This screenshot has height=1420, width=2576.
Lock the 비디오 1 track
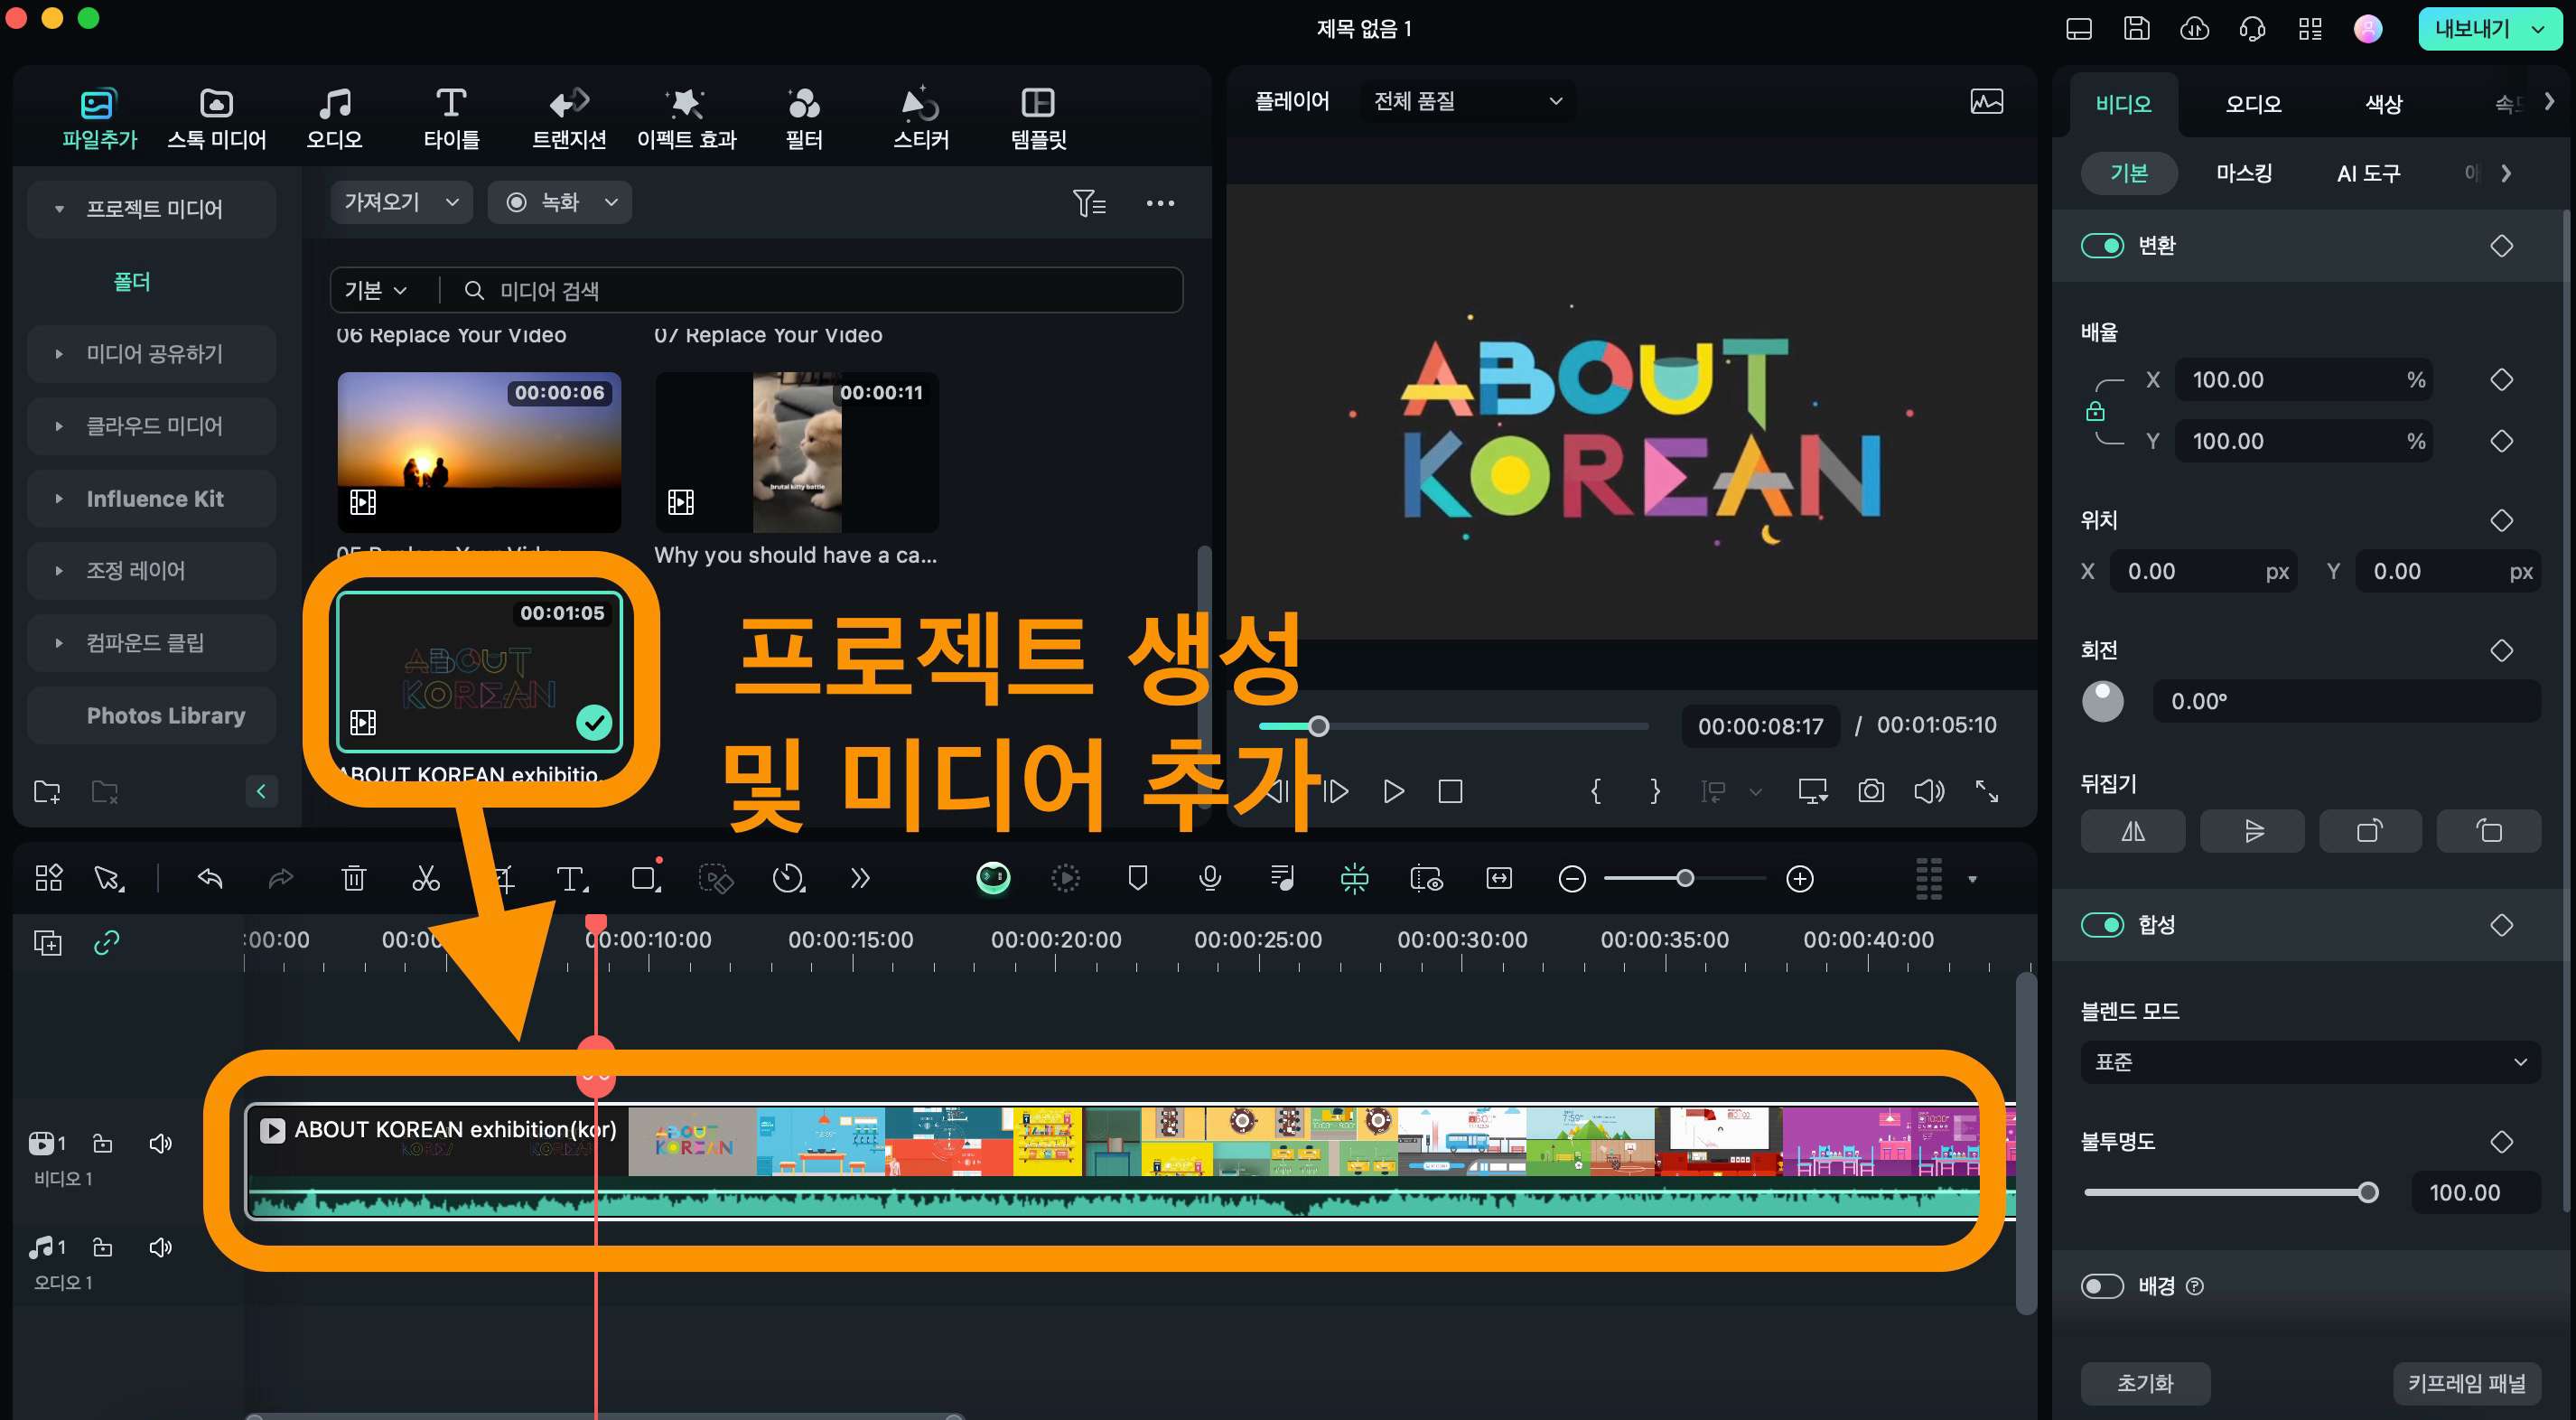pos(102,1142)
